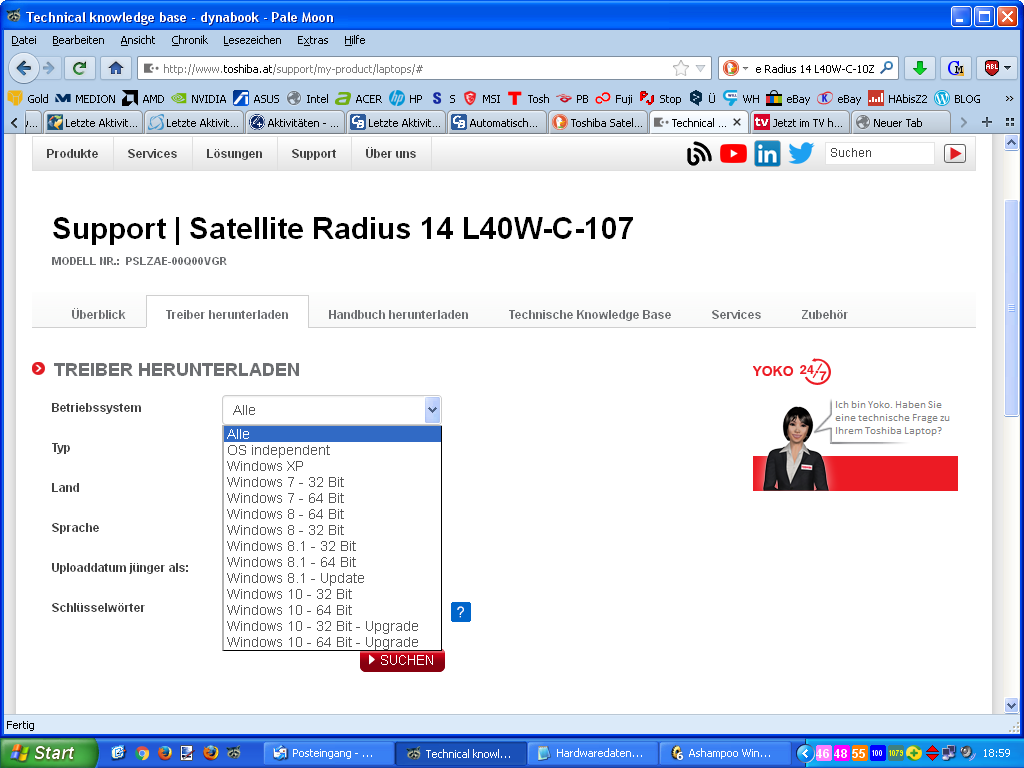
Task: Open the Adblock ABL toolbar icon
Action: pyautogui.click(x=991, y=68)
